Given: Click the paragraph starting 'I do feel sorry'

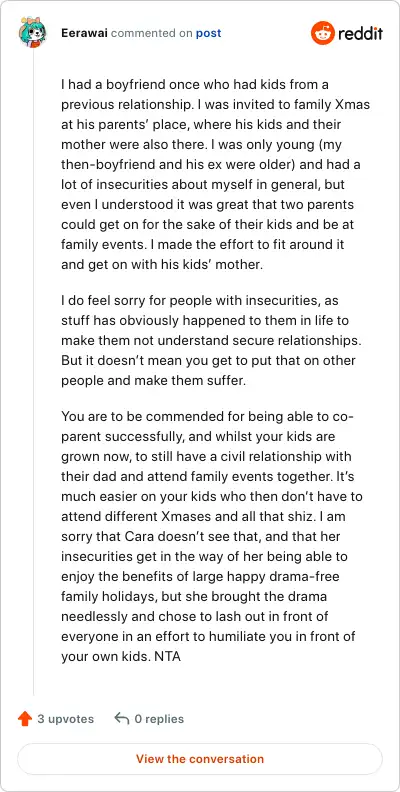Looking at the screenshot, I should tap(212, 340).
